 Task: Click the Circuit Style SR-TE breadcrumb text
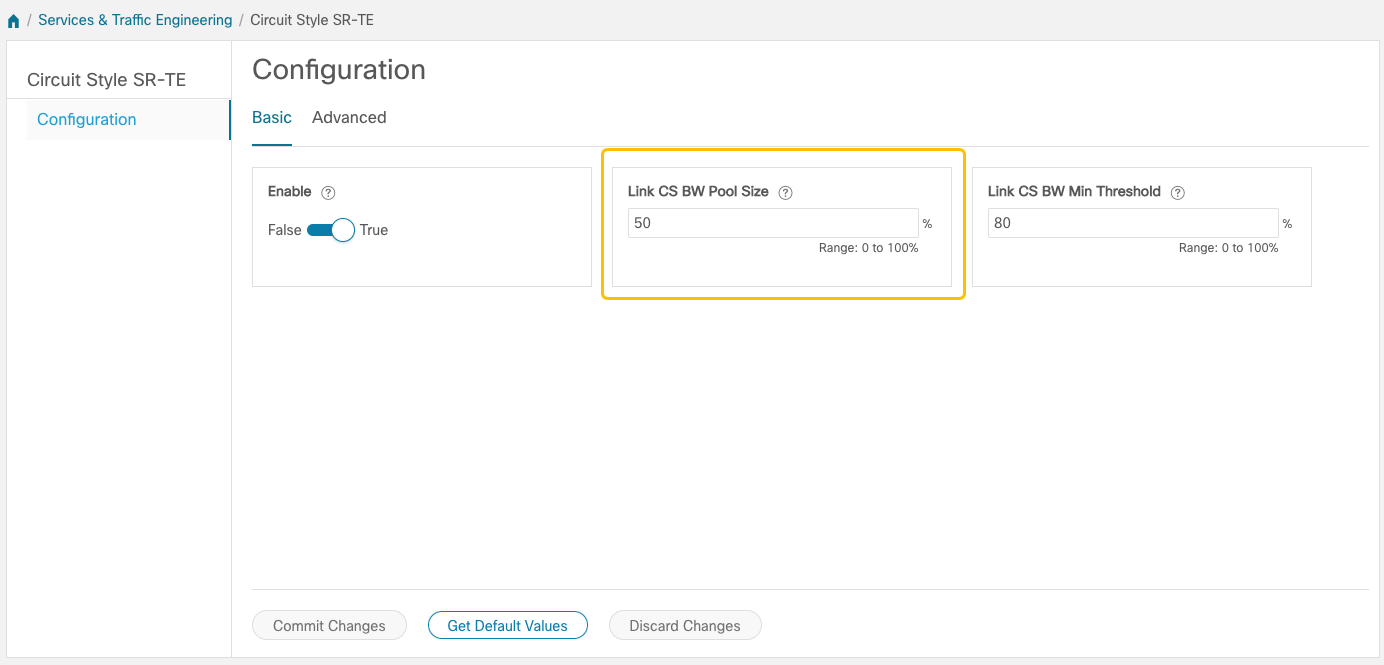pyautogui.click(x=312, y=20)
